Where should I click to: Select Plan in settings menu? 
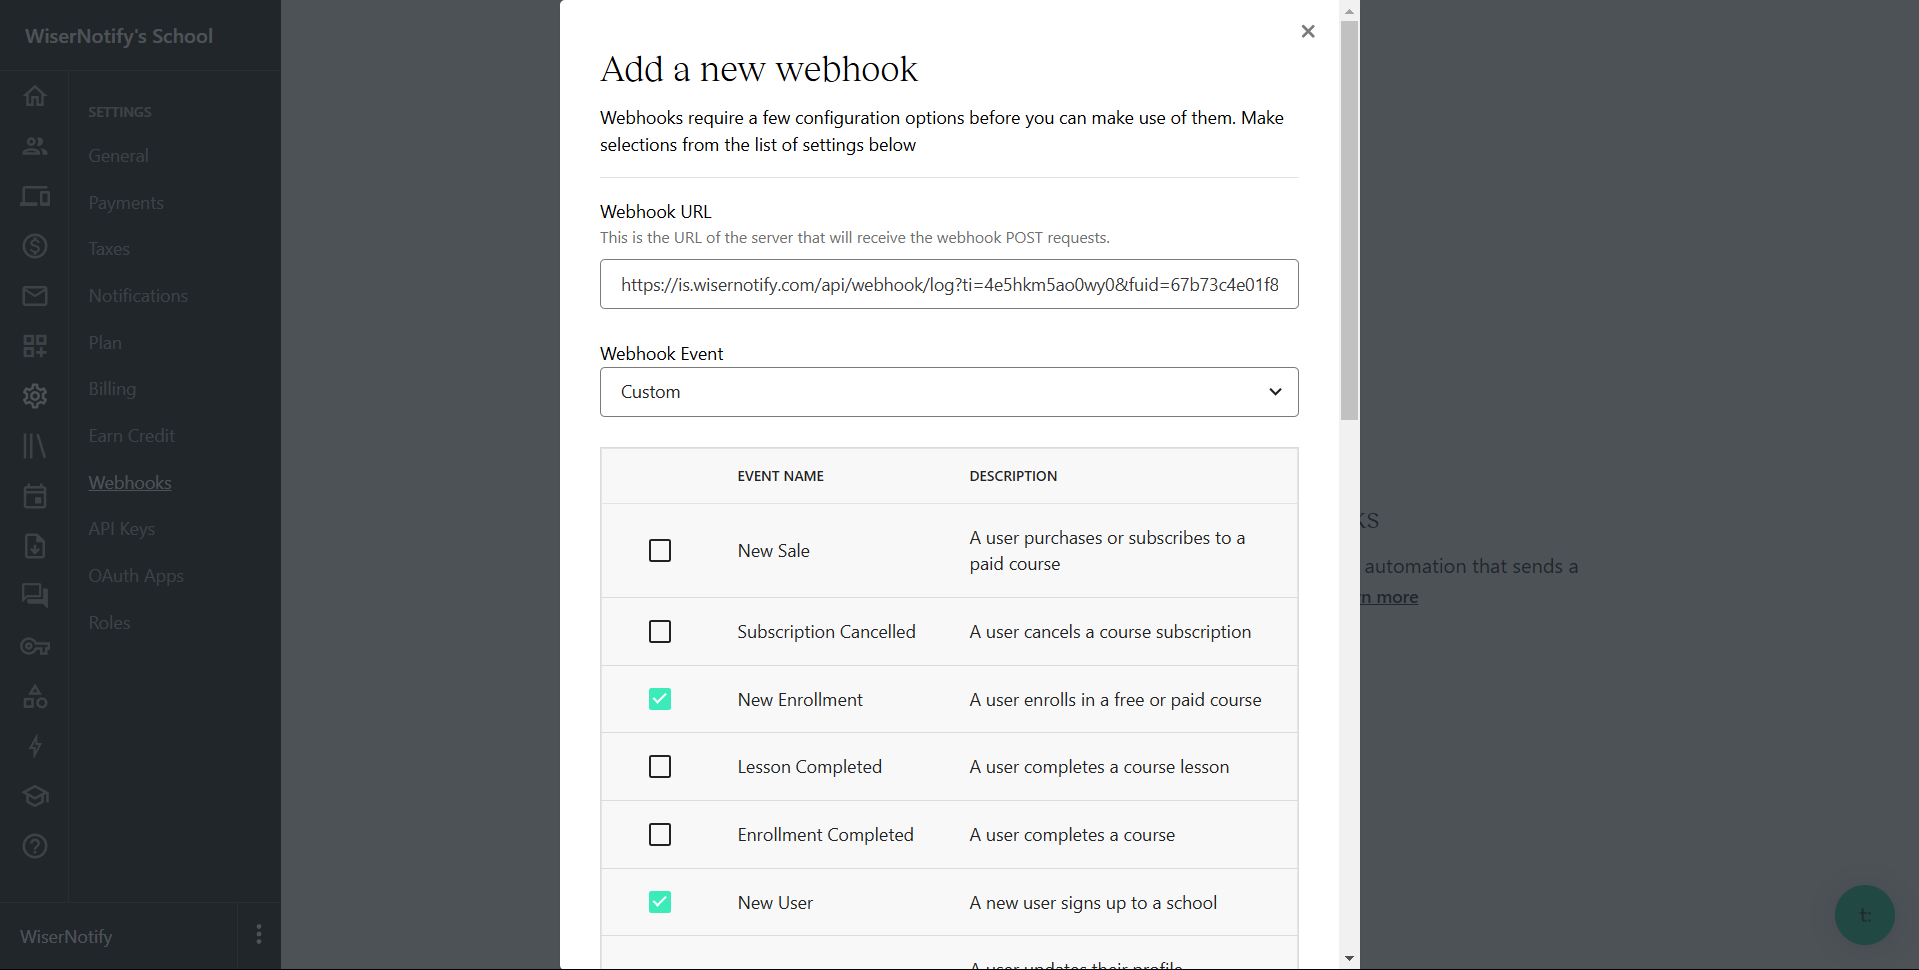pyautogui.click(x=105, y=343)
